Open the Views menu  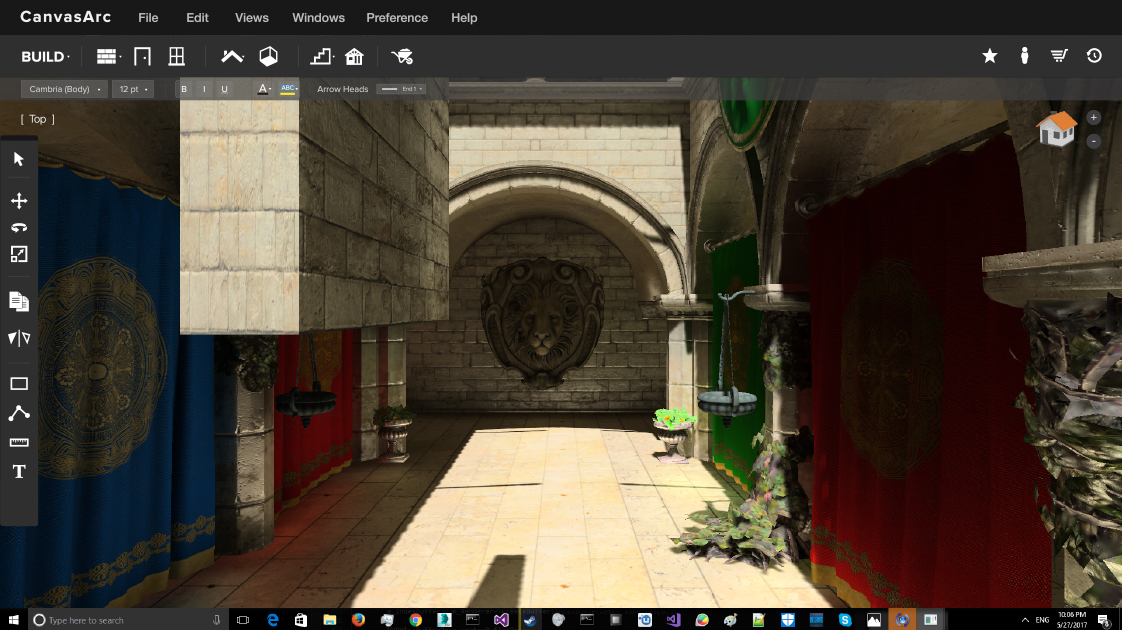251,18
